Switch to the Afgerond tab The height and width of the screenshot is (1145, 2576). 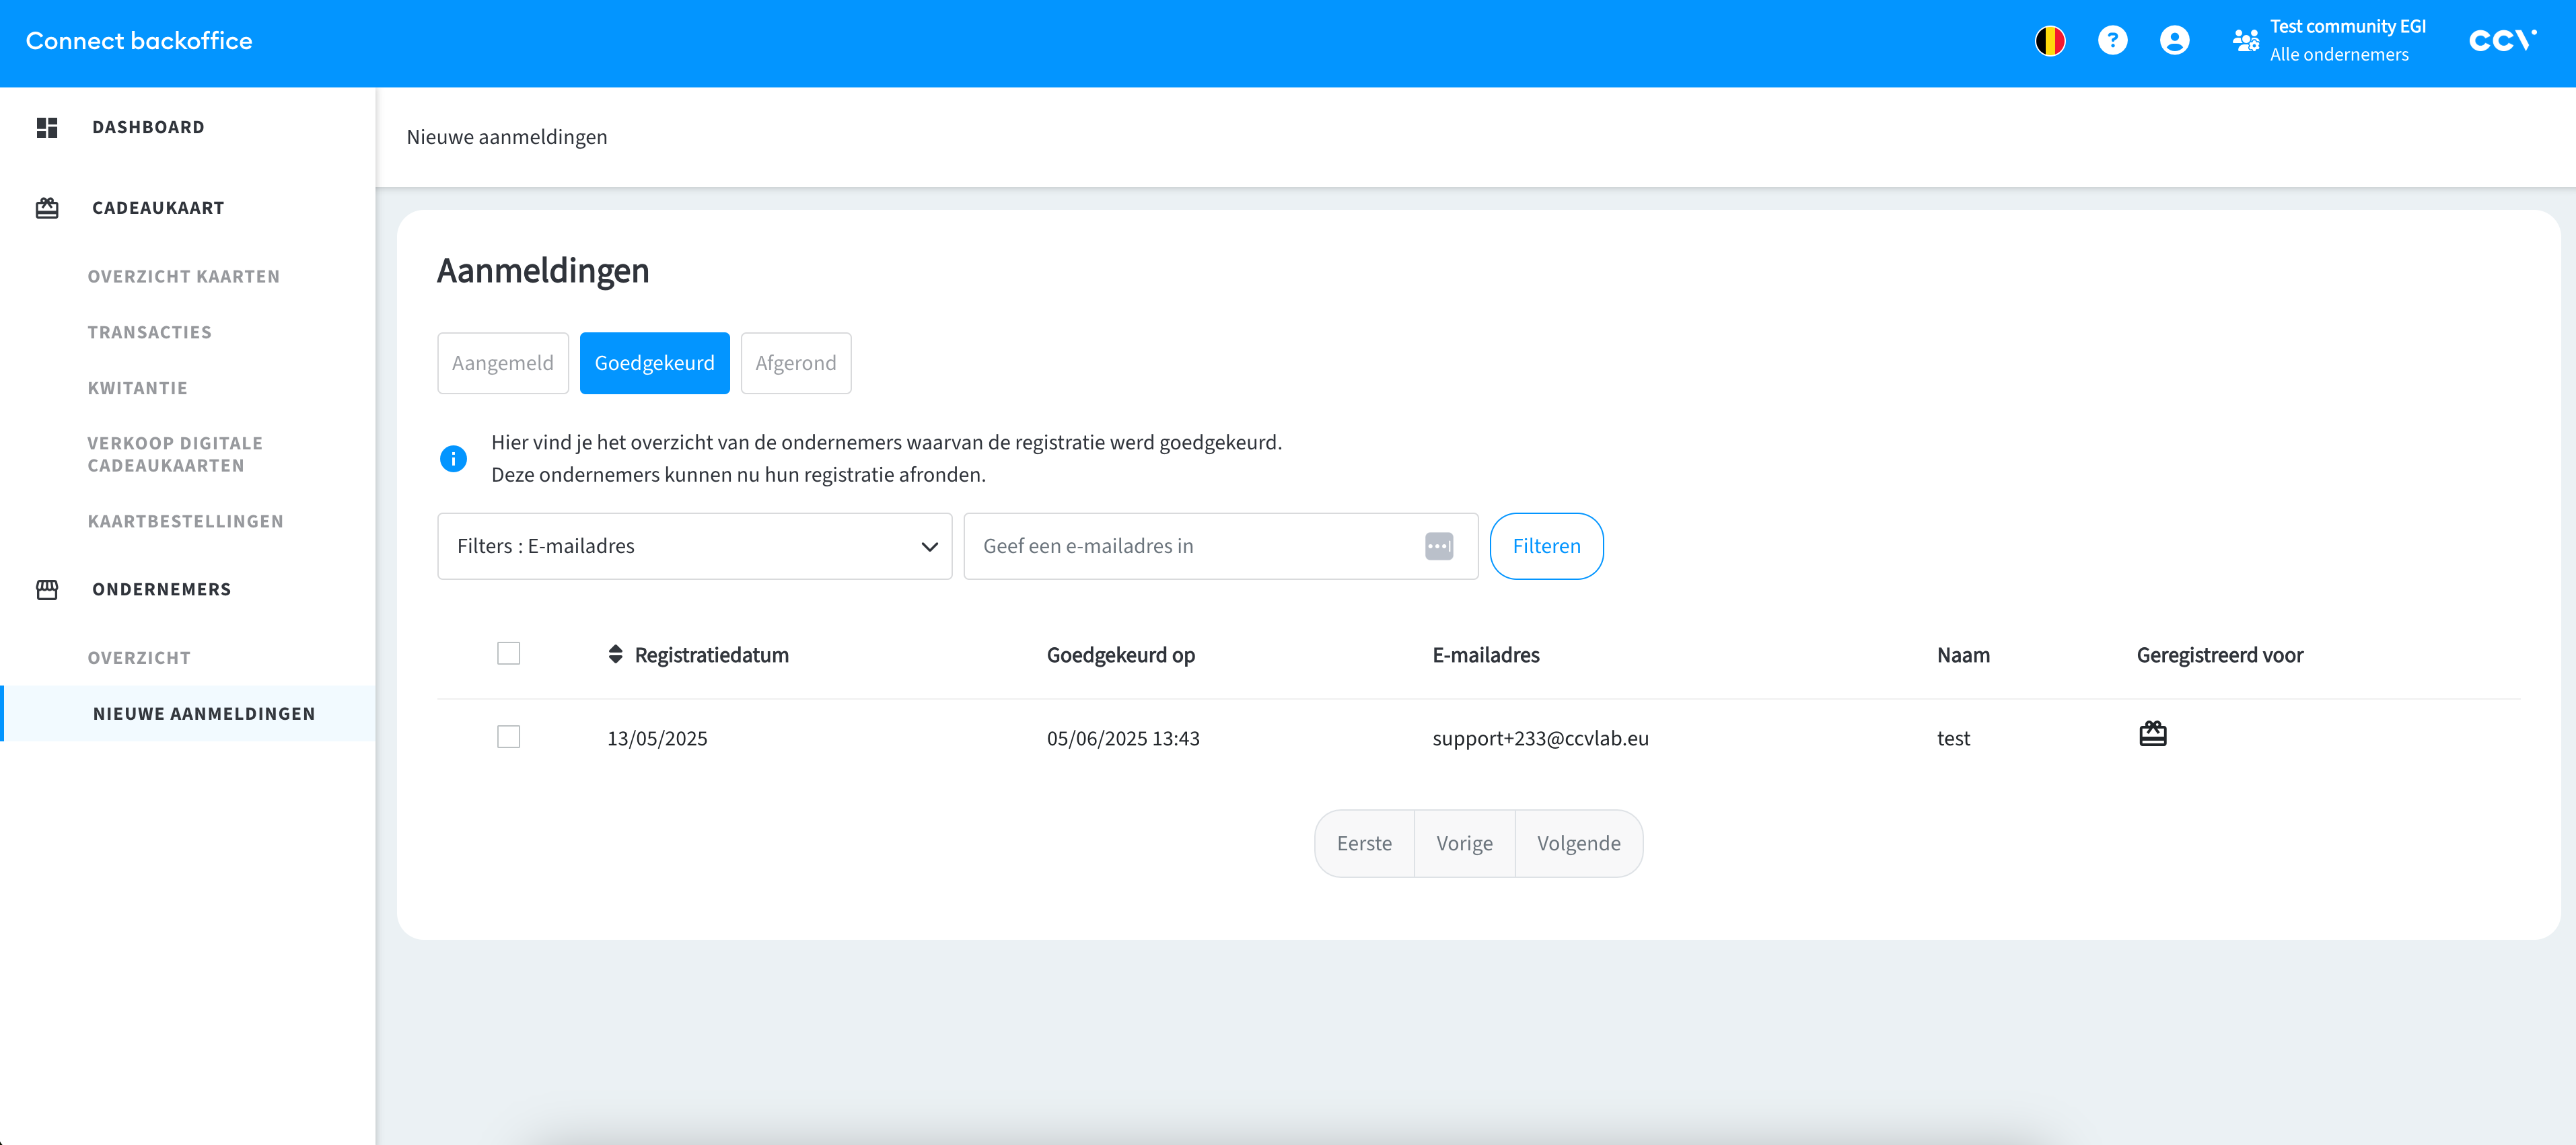[x=795, y=363]
